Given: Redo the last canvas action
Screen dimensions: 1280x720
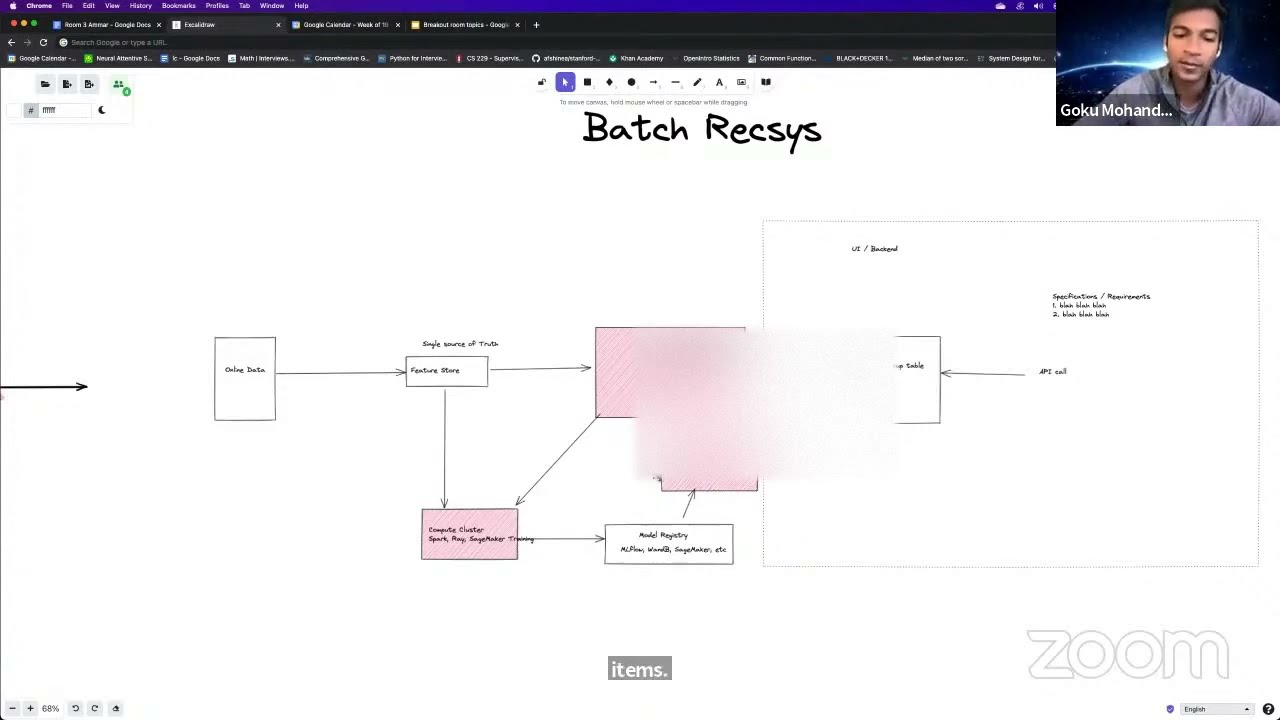Looking at the screenshot, I should coord(95,708).
